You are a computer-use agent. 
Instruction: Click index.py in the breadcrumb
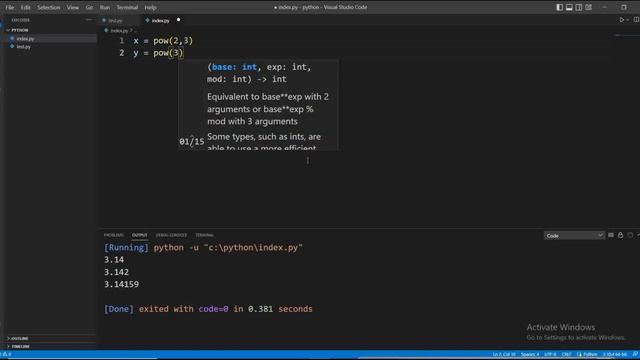click(x=119, y=31)
